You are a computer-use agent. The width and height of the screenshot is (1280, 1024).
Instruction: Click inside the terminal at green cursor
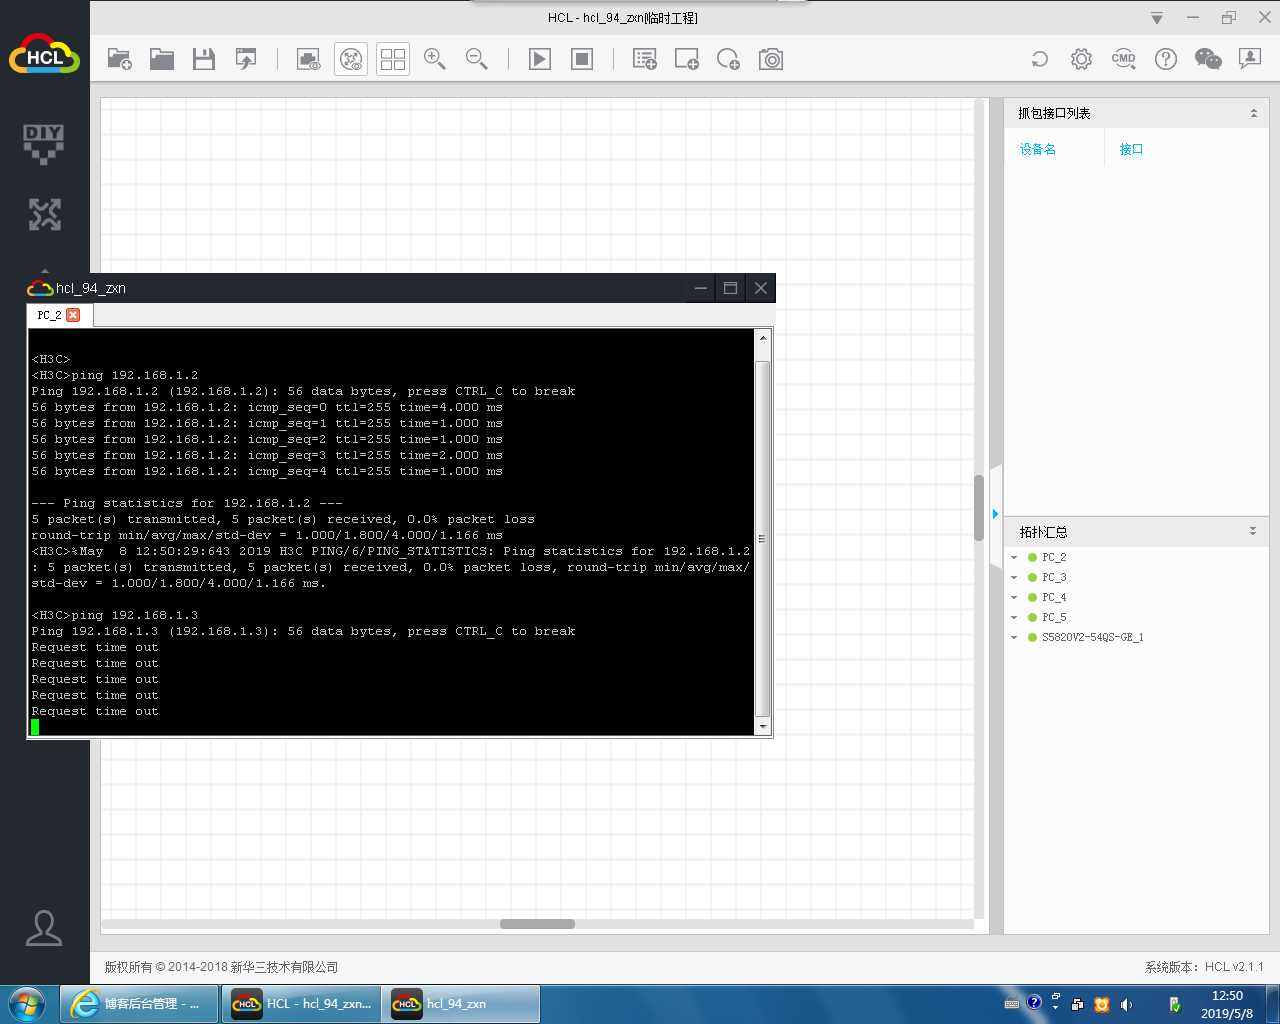click(x=35, y=727)
